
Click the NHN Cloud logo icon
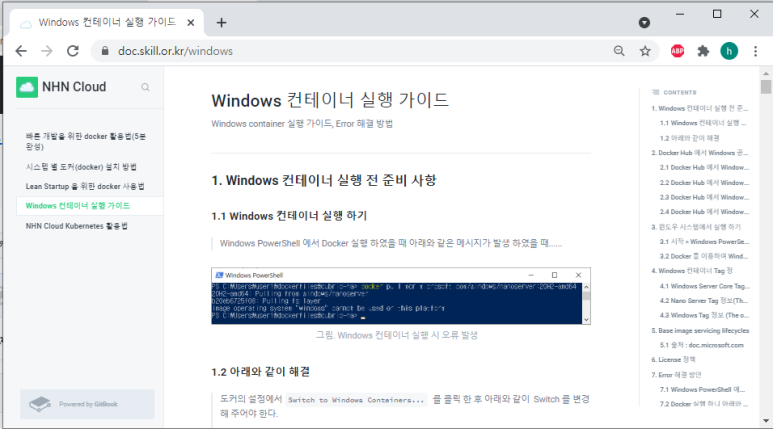27,87
